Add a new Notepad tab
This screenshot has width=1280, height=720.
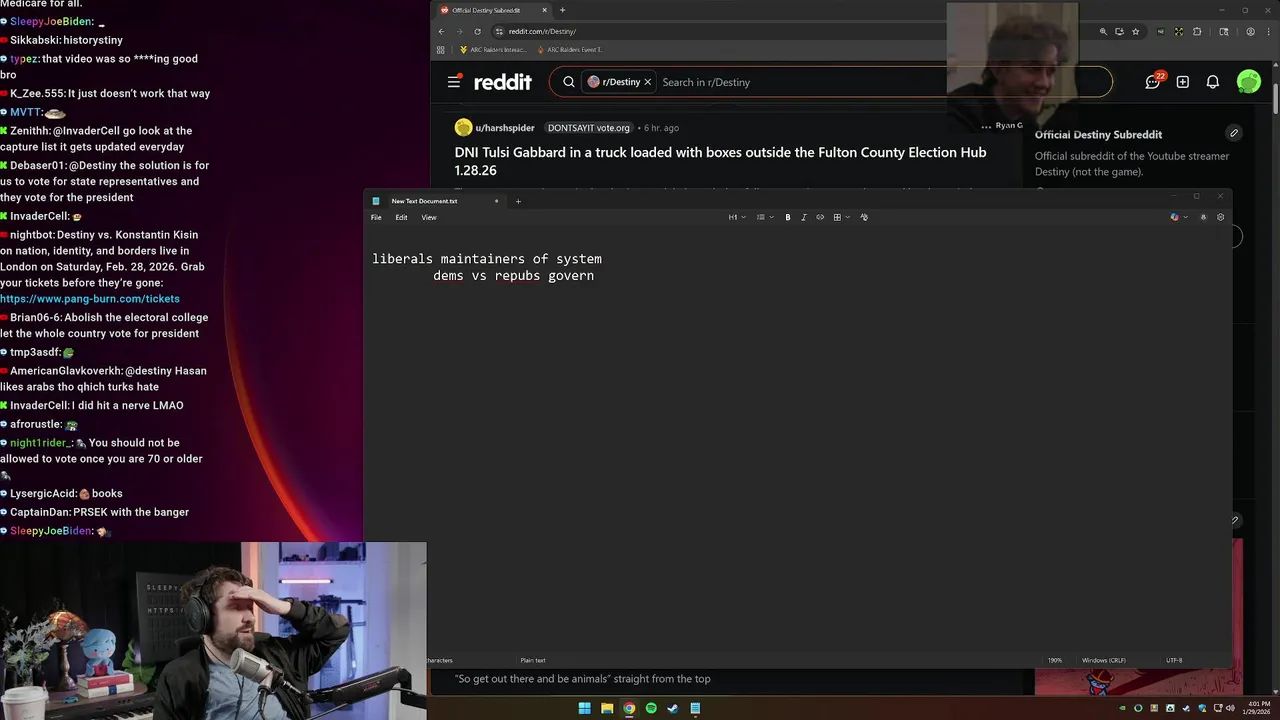[518, 201]
